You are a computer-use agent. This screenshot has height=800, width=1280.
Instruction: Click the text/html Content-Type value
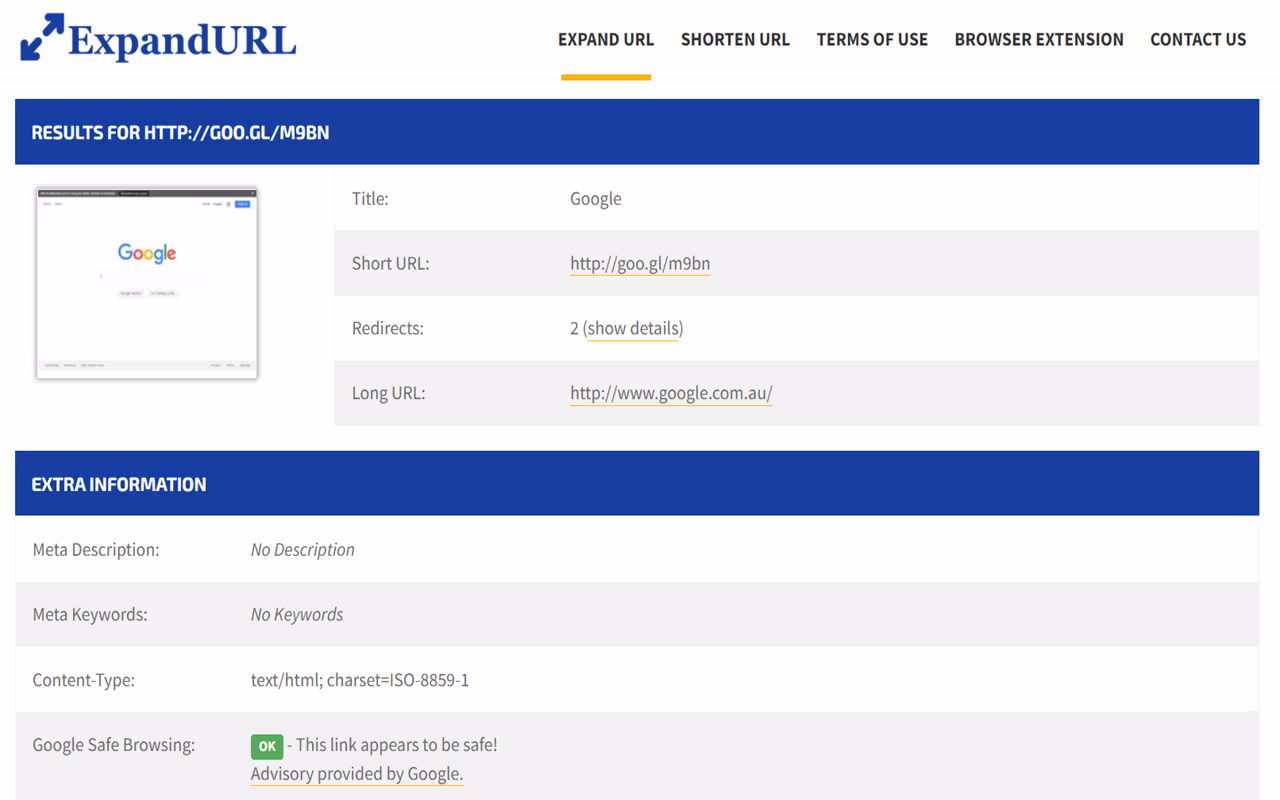pyautogui.click(x=360, y=681)
